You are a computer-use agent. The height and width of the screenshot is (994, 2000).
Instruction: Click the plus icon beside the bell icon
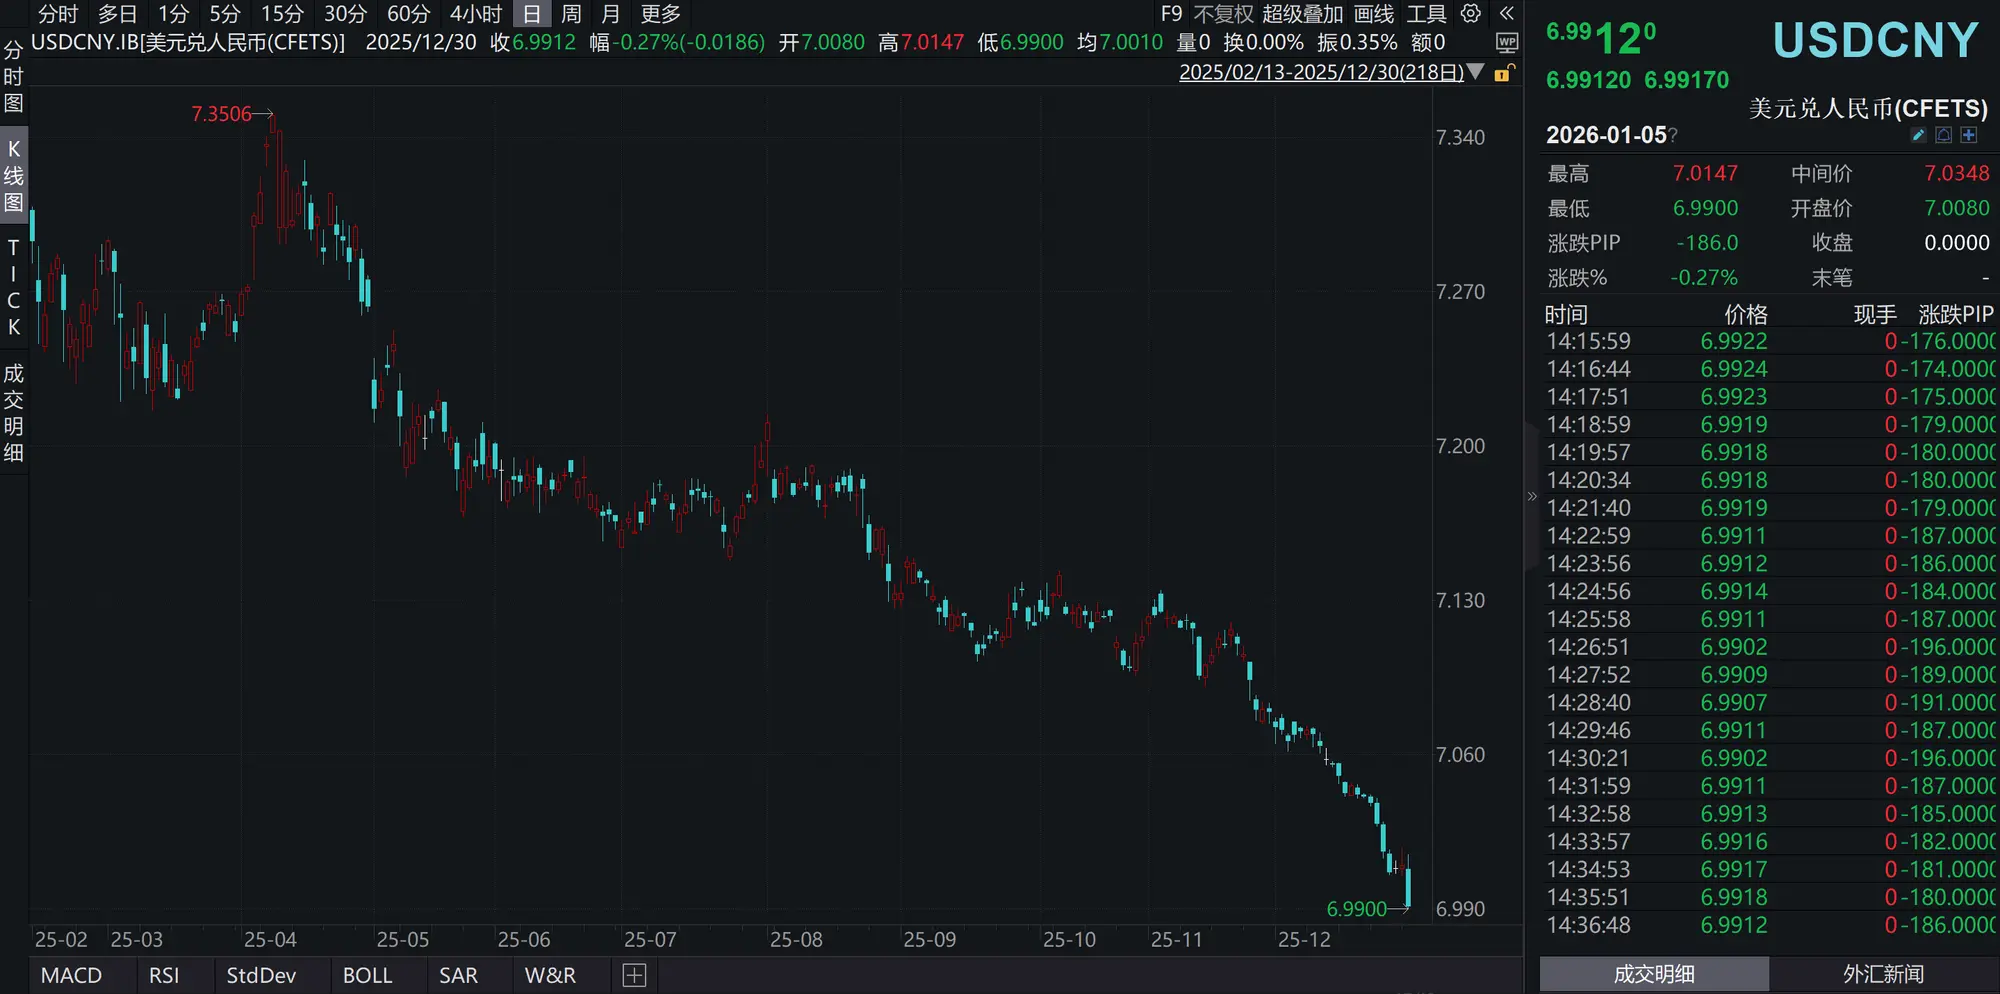pyautogui.click(x=1970, y=135)
